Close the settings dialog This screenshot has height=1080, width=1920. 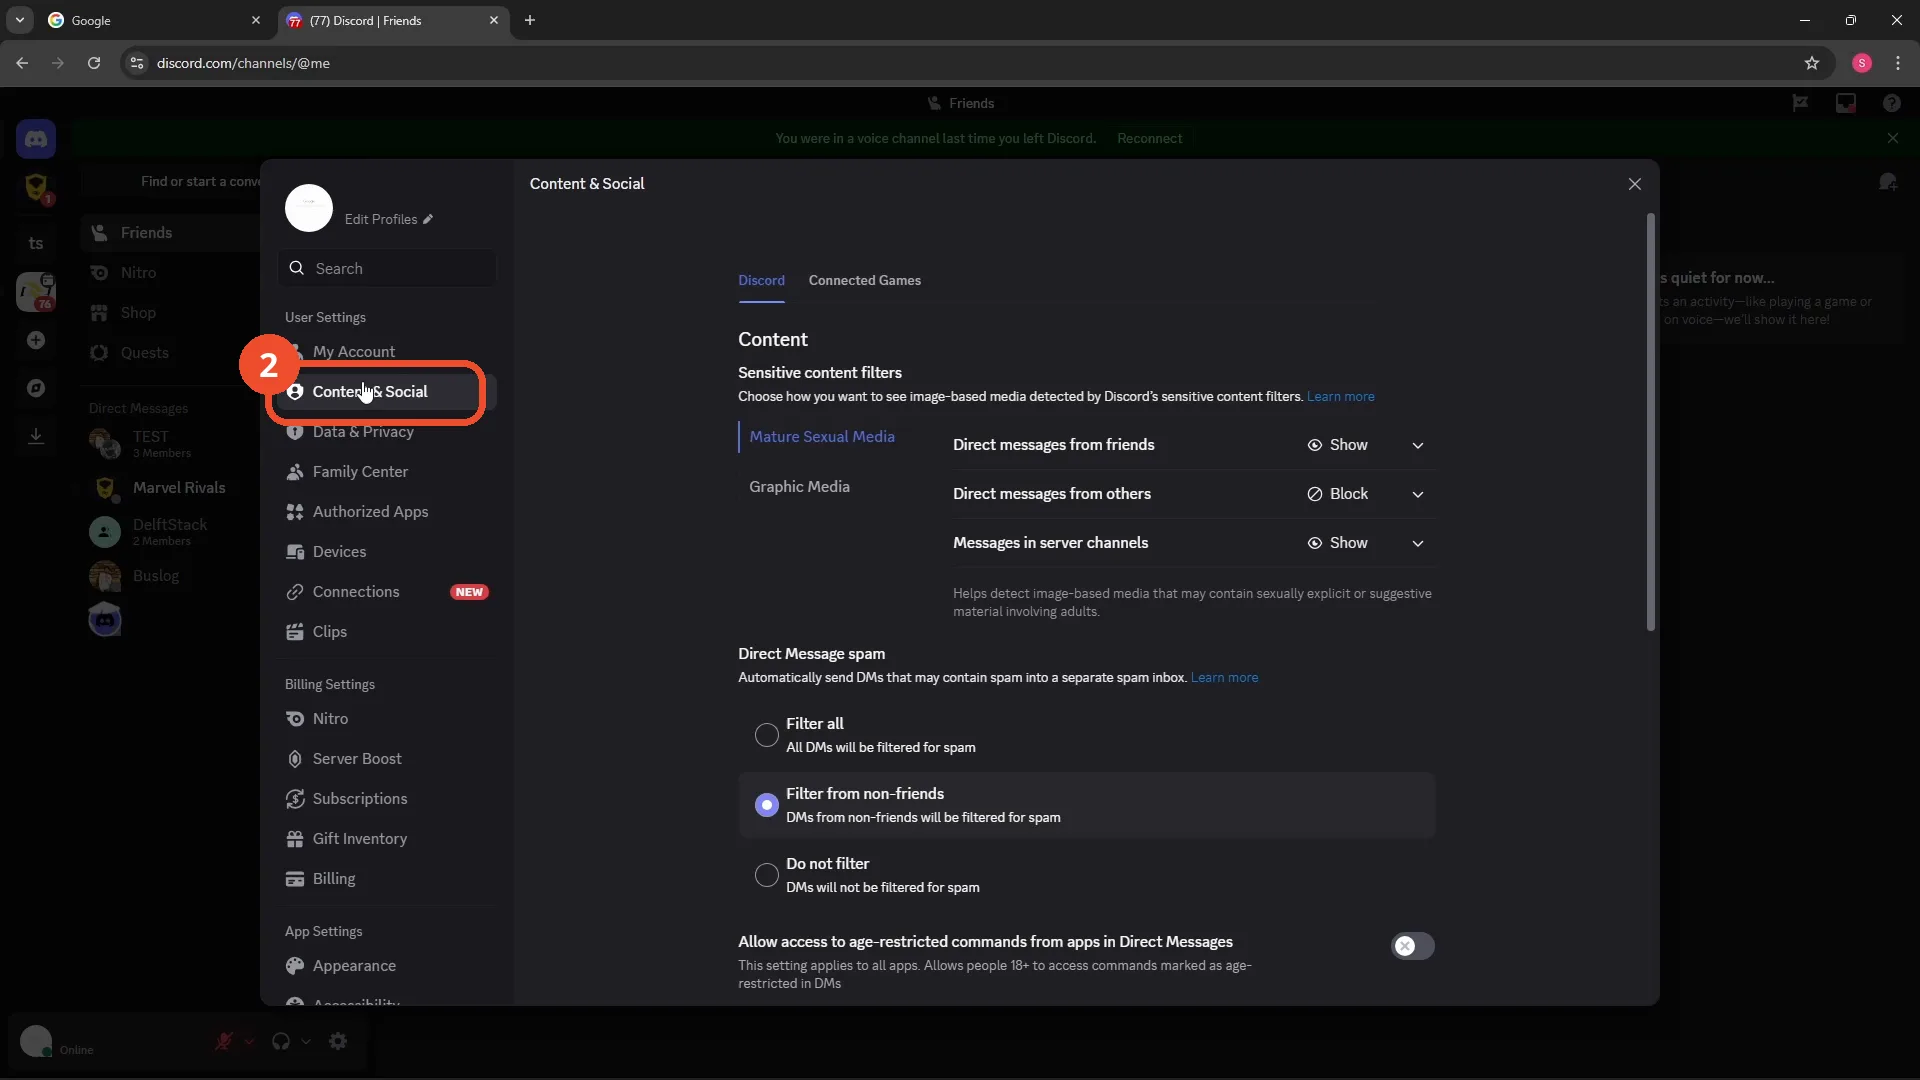[x=1634, y=184]
